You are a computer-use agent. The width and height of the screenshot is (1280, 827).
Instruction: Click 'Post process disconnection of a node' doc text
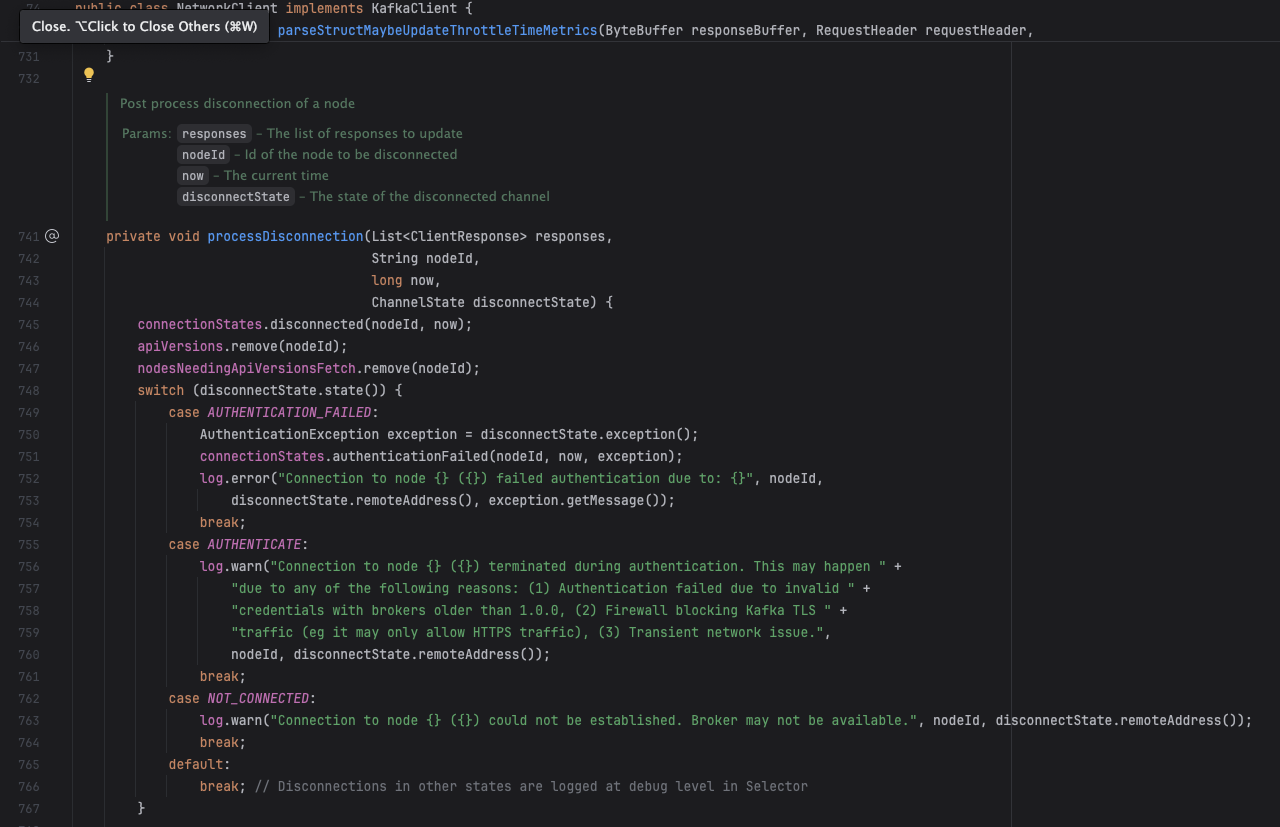[237, 103]
